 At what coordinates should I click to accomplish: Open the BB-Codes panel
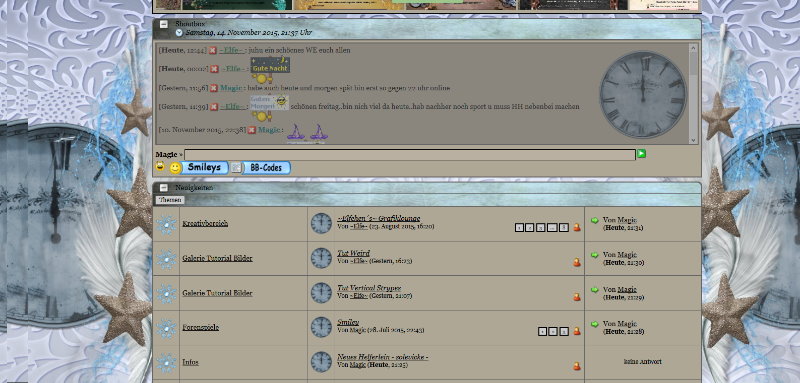coord(266,168)
